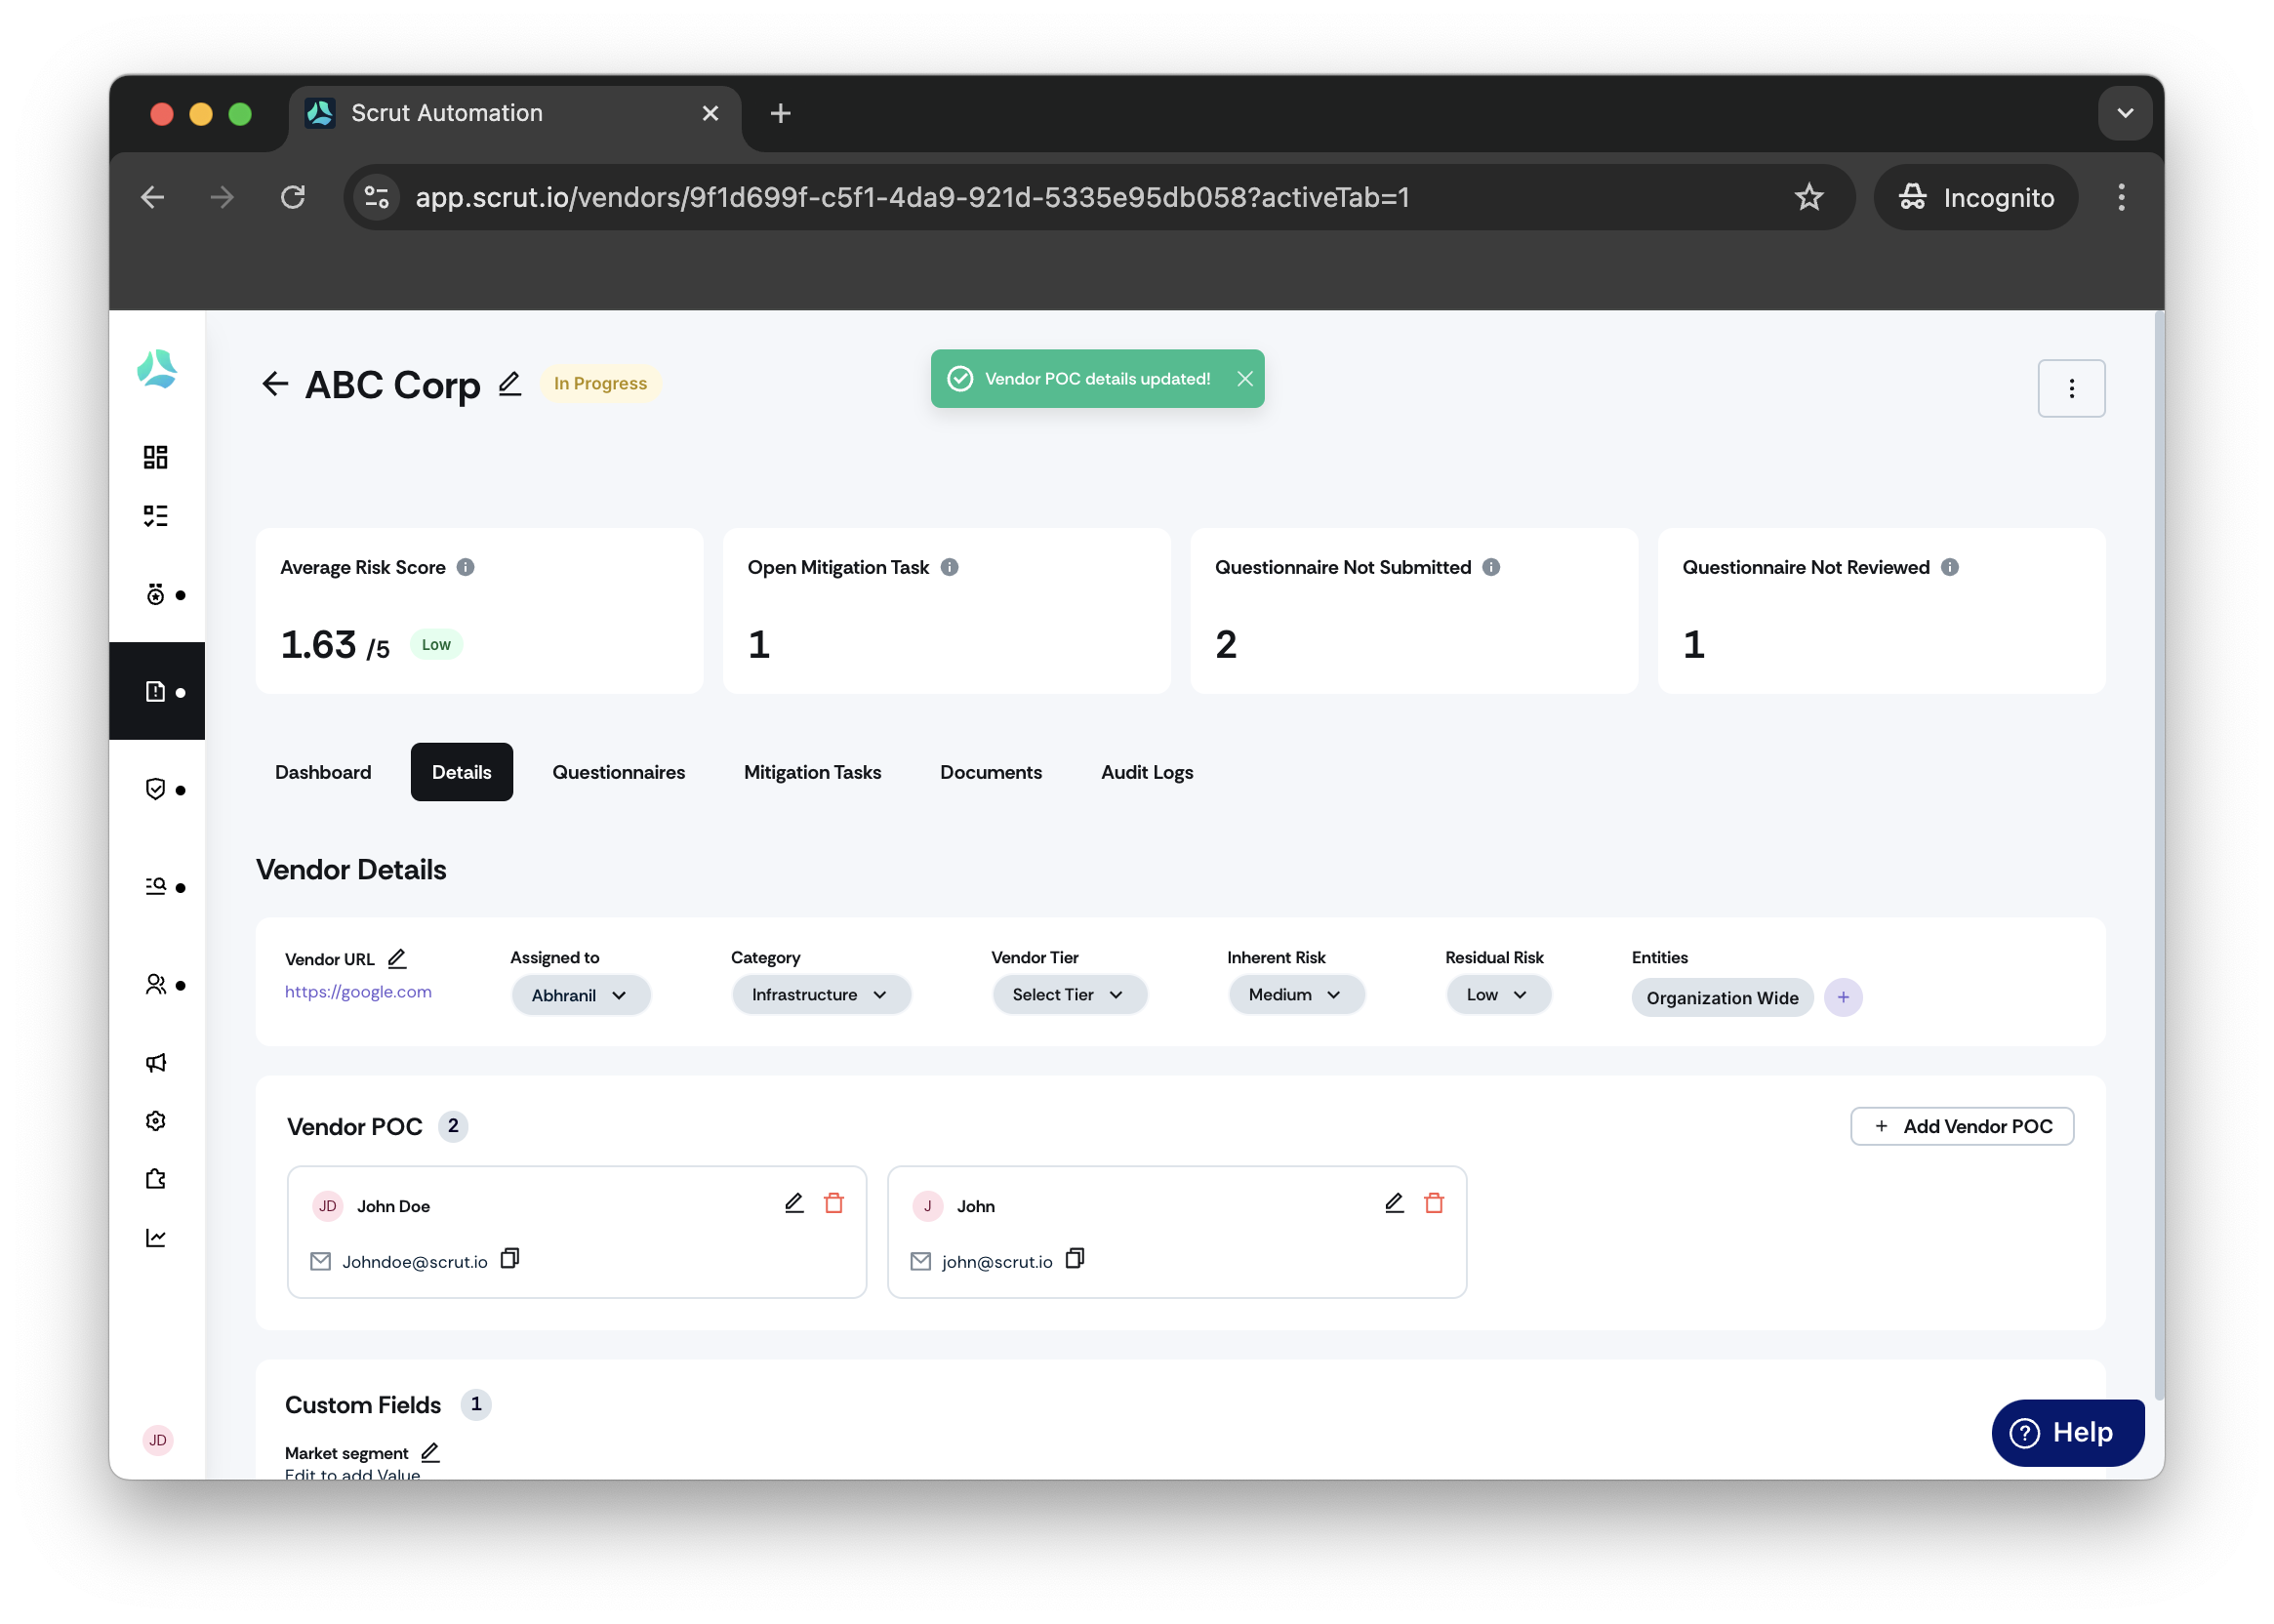Viewport: 2274px width, 1624px height.
Task: Edit the ABC Corp vendor name
Action: 509,384
